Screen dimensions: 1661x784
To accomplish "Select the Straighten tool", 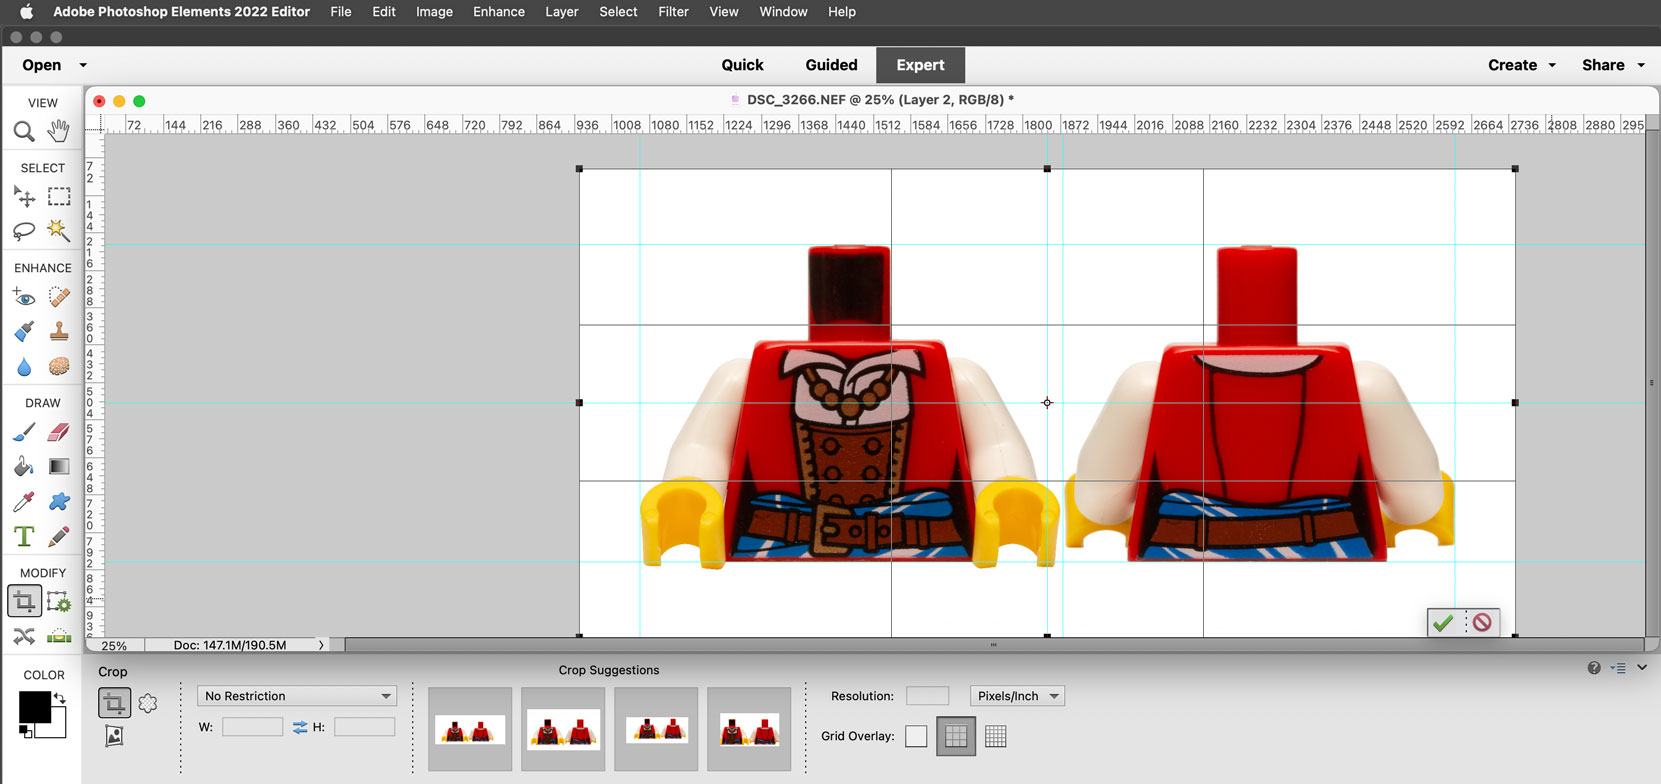I will tap(59, 636).
